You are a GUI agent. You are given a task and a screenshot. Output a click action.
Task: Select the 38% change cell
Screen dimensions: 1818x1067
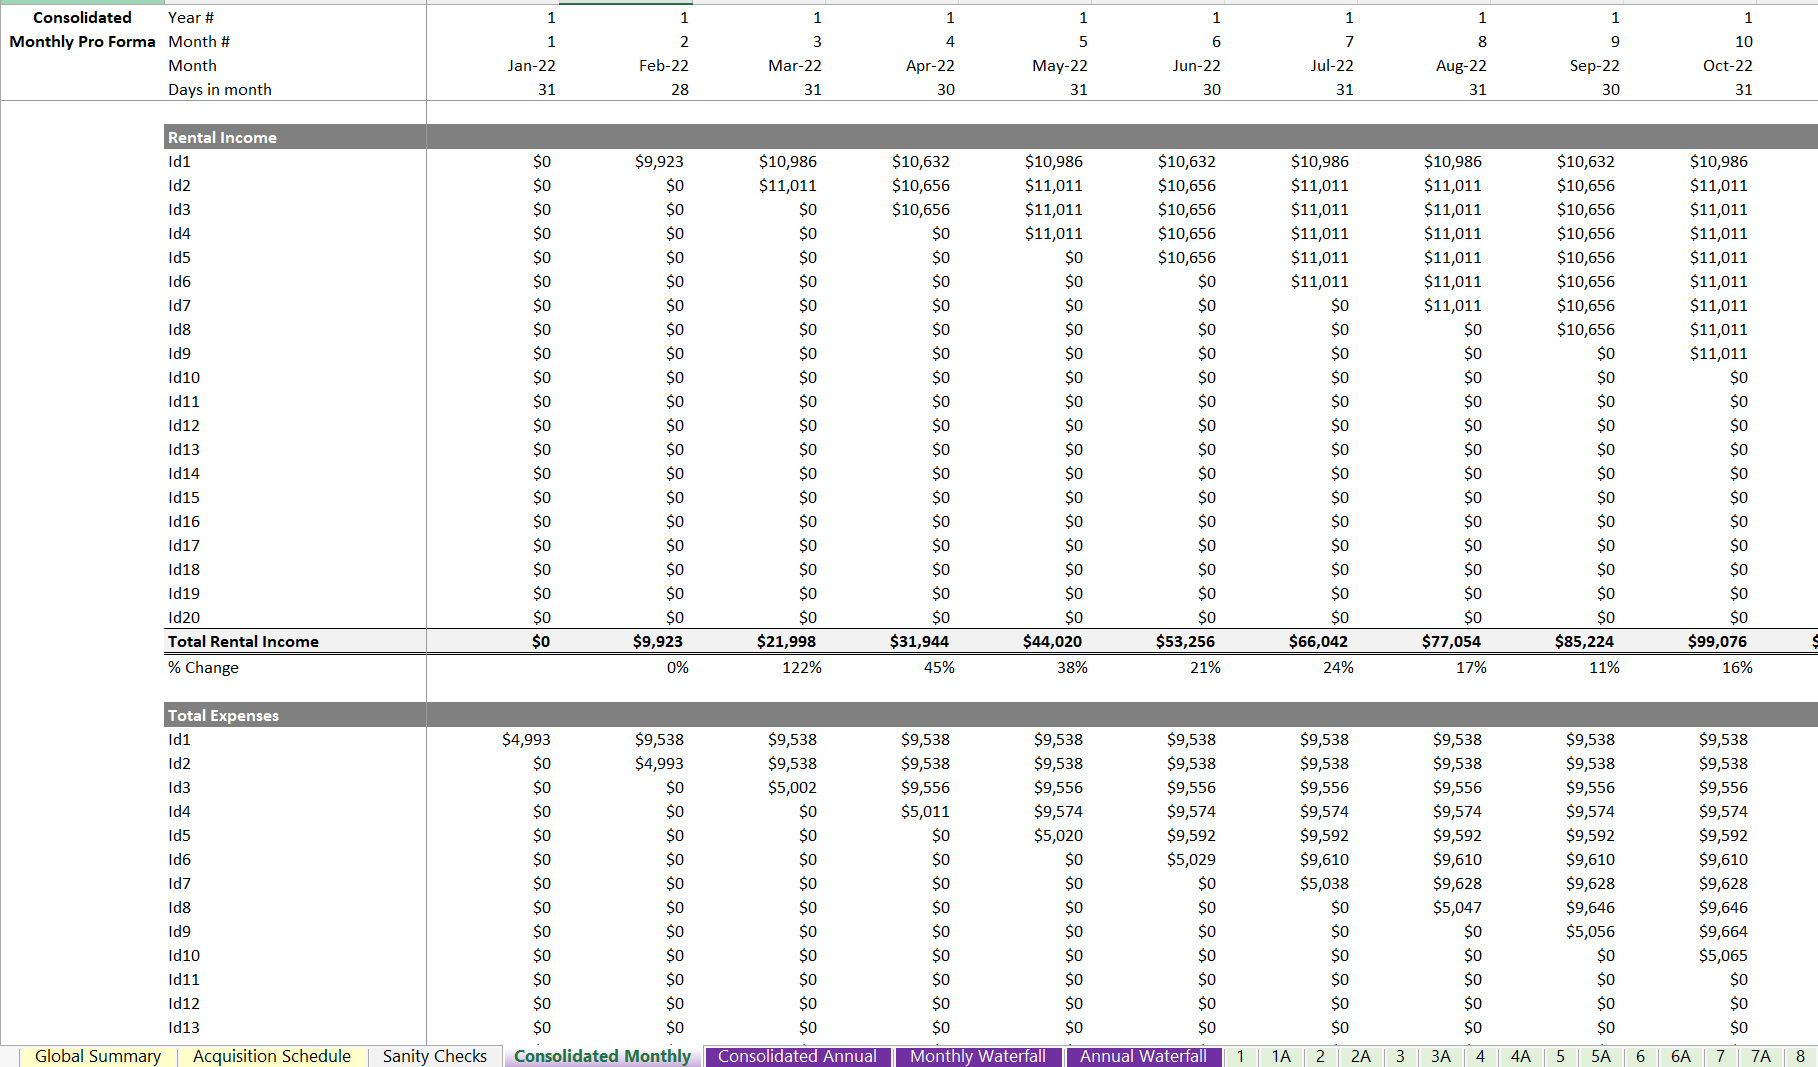pyautogui.click(x=1072, y=667)
